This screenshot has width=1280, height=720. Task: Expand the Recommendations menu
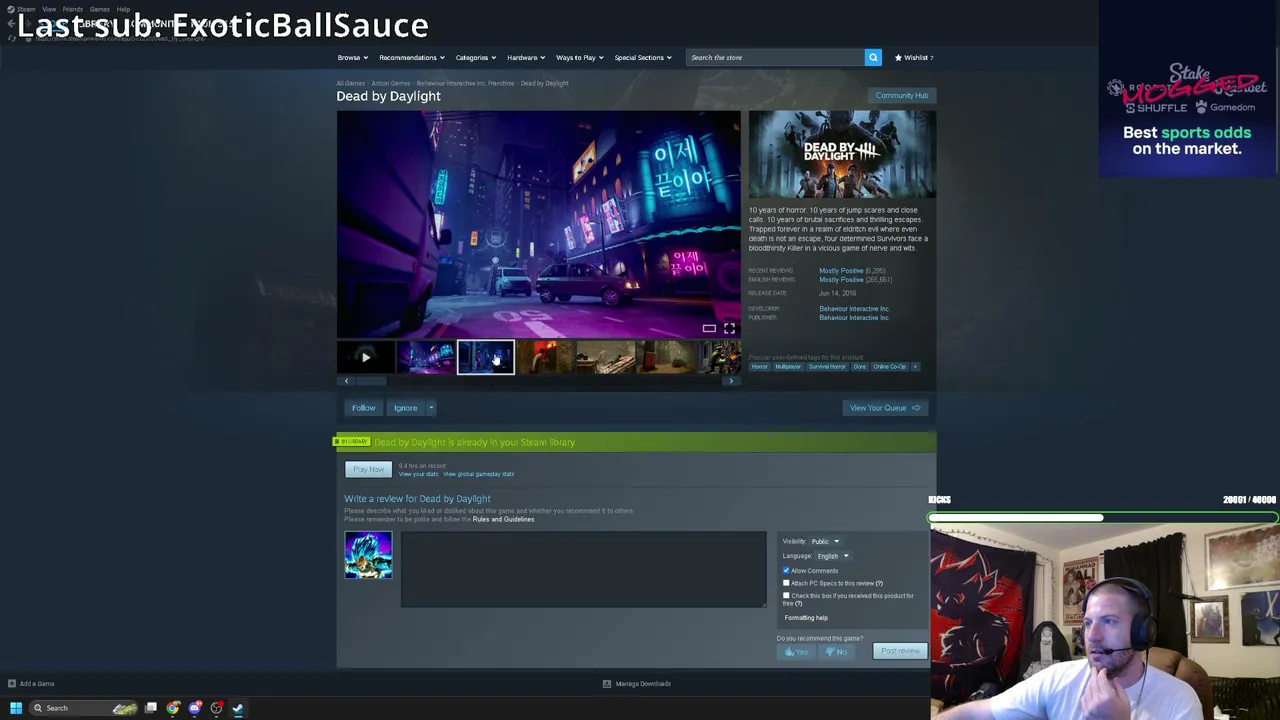pyautogui.click(x=411, y=57)
